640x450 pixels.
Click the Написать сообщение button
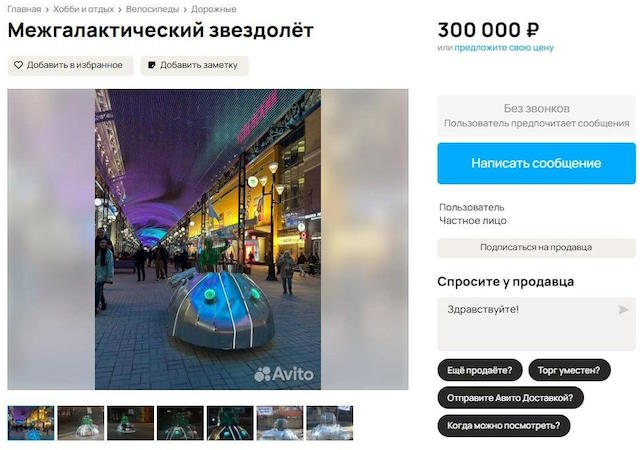coord(536,163)
